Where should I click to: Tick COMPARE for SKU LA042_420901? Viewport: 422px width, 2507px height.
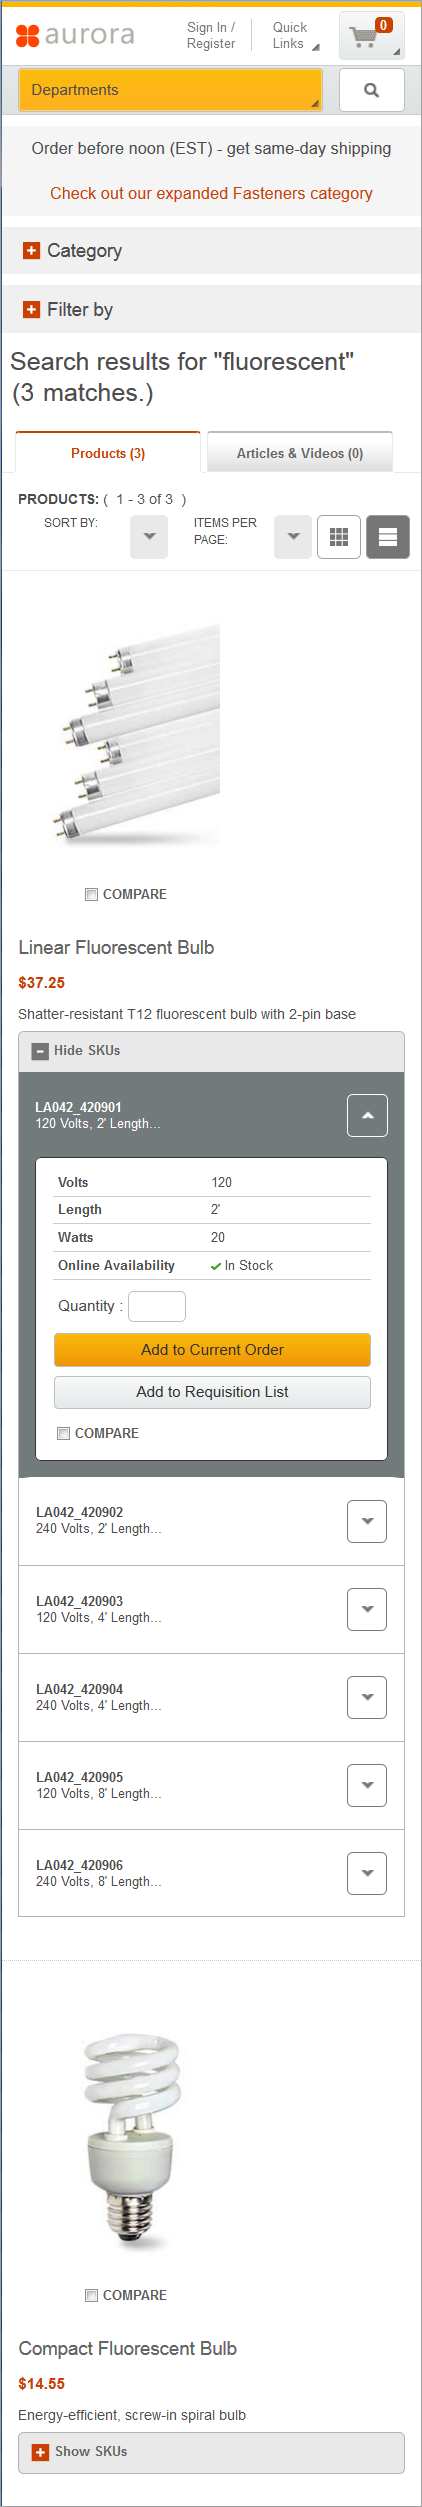click(63, 1433)
